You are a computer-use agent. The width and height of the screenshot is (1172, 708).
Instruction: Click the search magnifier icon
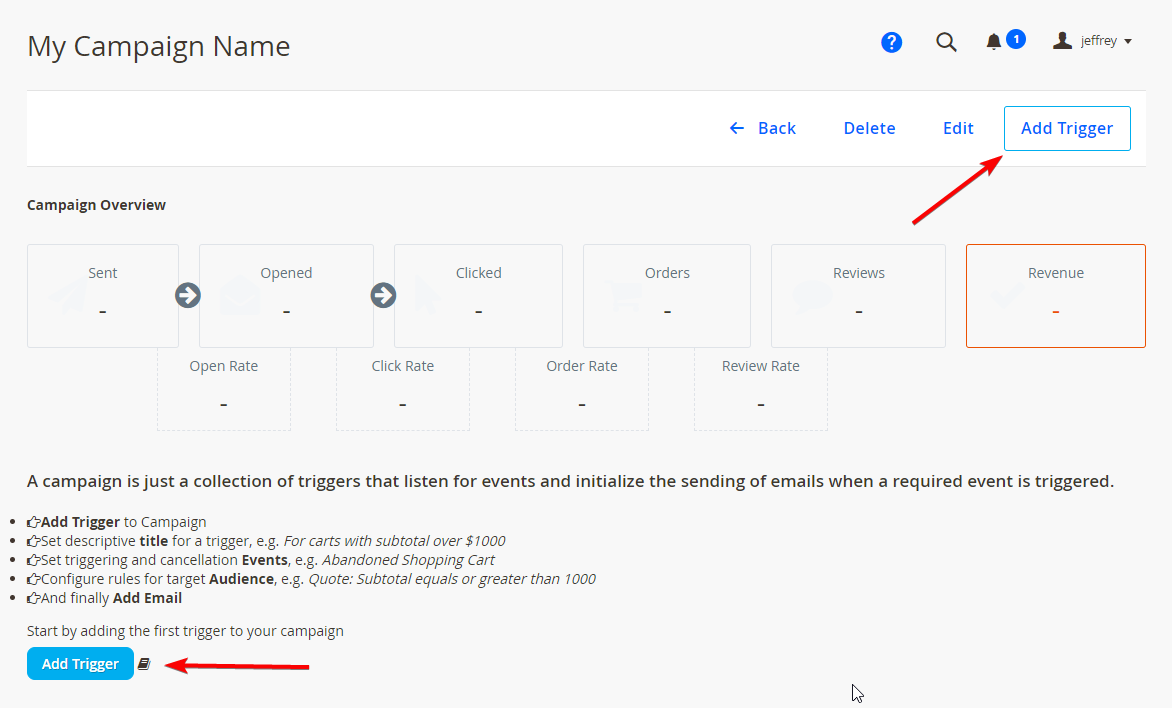(x=946, y=42)
